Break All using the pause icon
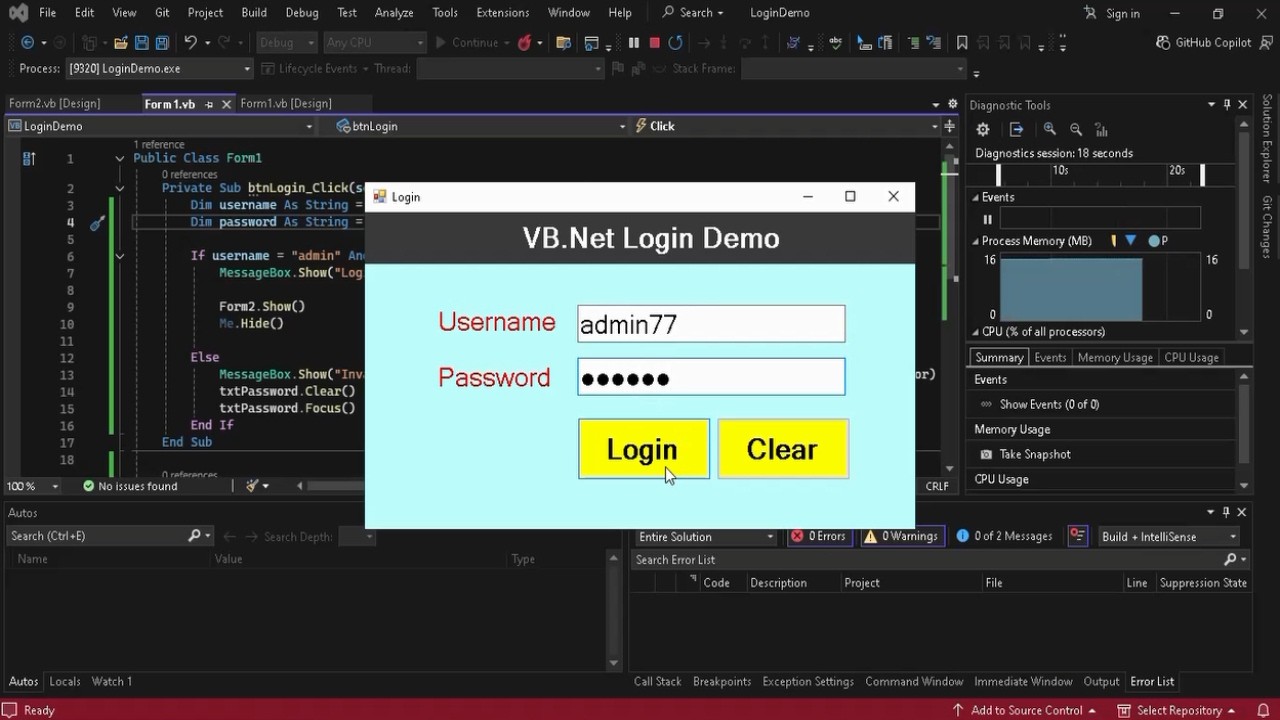 633,43
